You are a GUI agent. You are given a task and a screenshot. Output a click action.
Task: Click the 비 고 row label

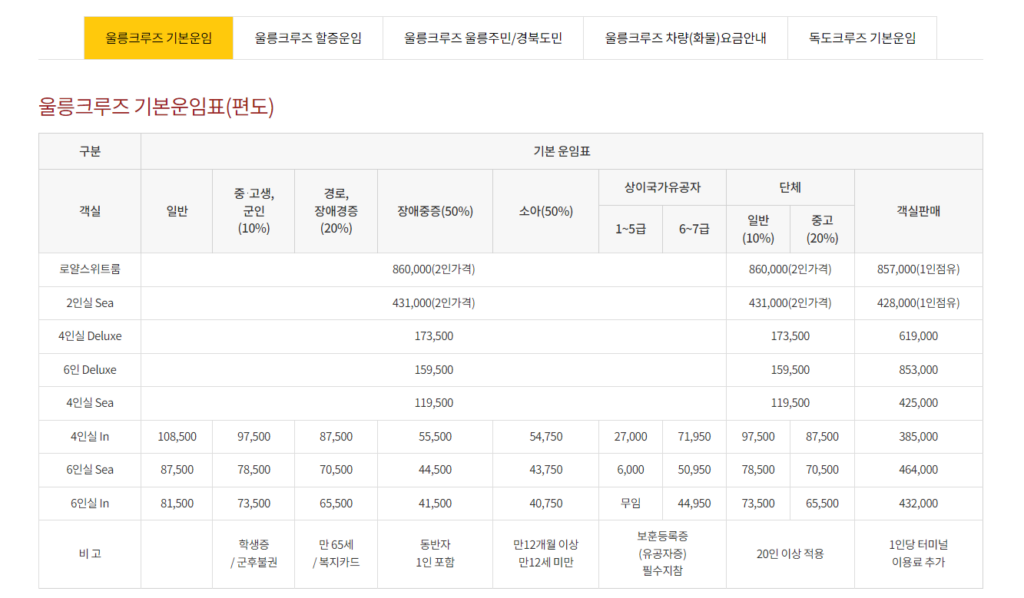pos(90,554)
